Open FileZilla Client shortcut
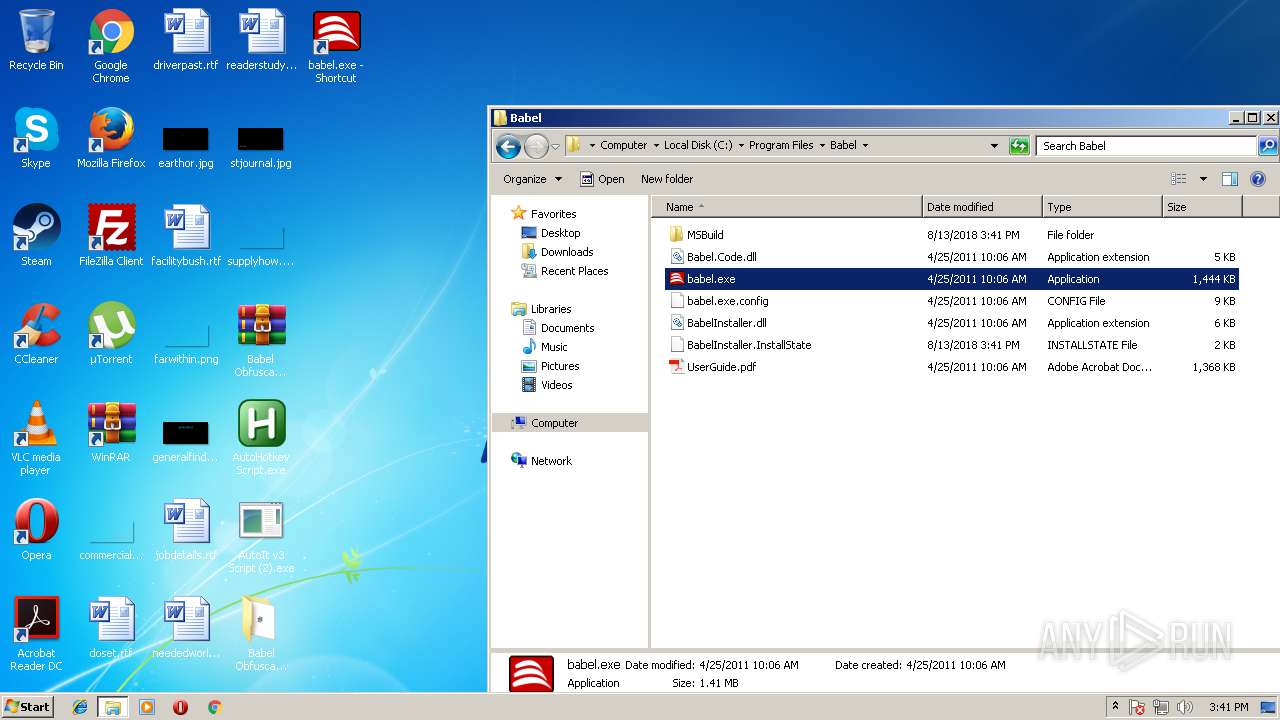The height and width of the screenshot is (720, 1280). coord(111,236)
